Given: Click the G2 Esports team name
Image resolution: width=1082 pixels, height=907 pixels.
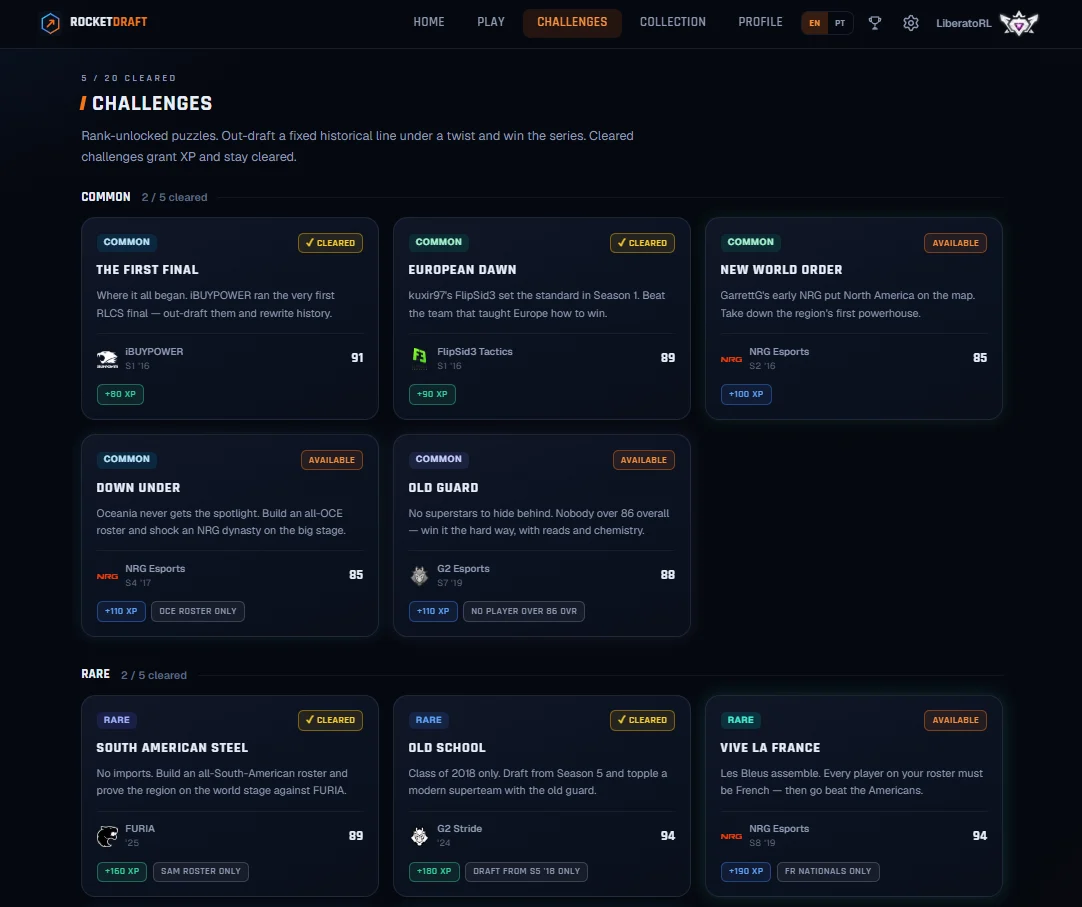Looking at the screenshot, I should point(463,569).
